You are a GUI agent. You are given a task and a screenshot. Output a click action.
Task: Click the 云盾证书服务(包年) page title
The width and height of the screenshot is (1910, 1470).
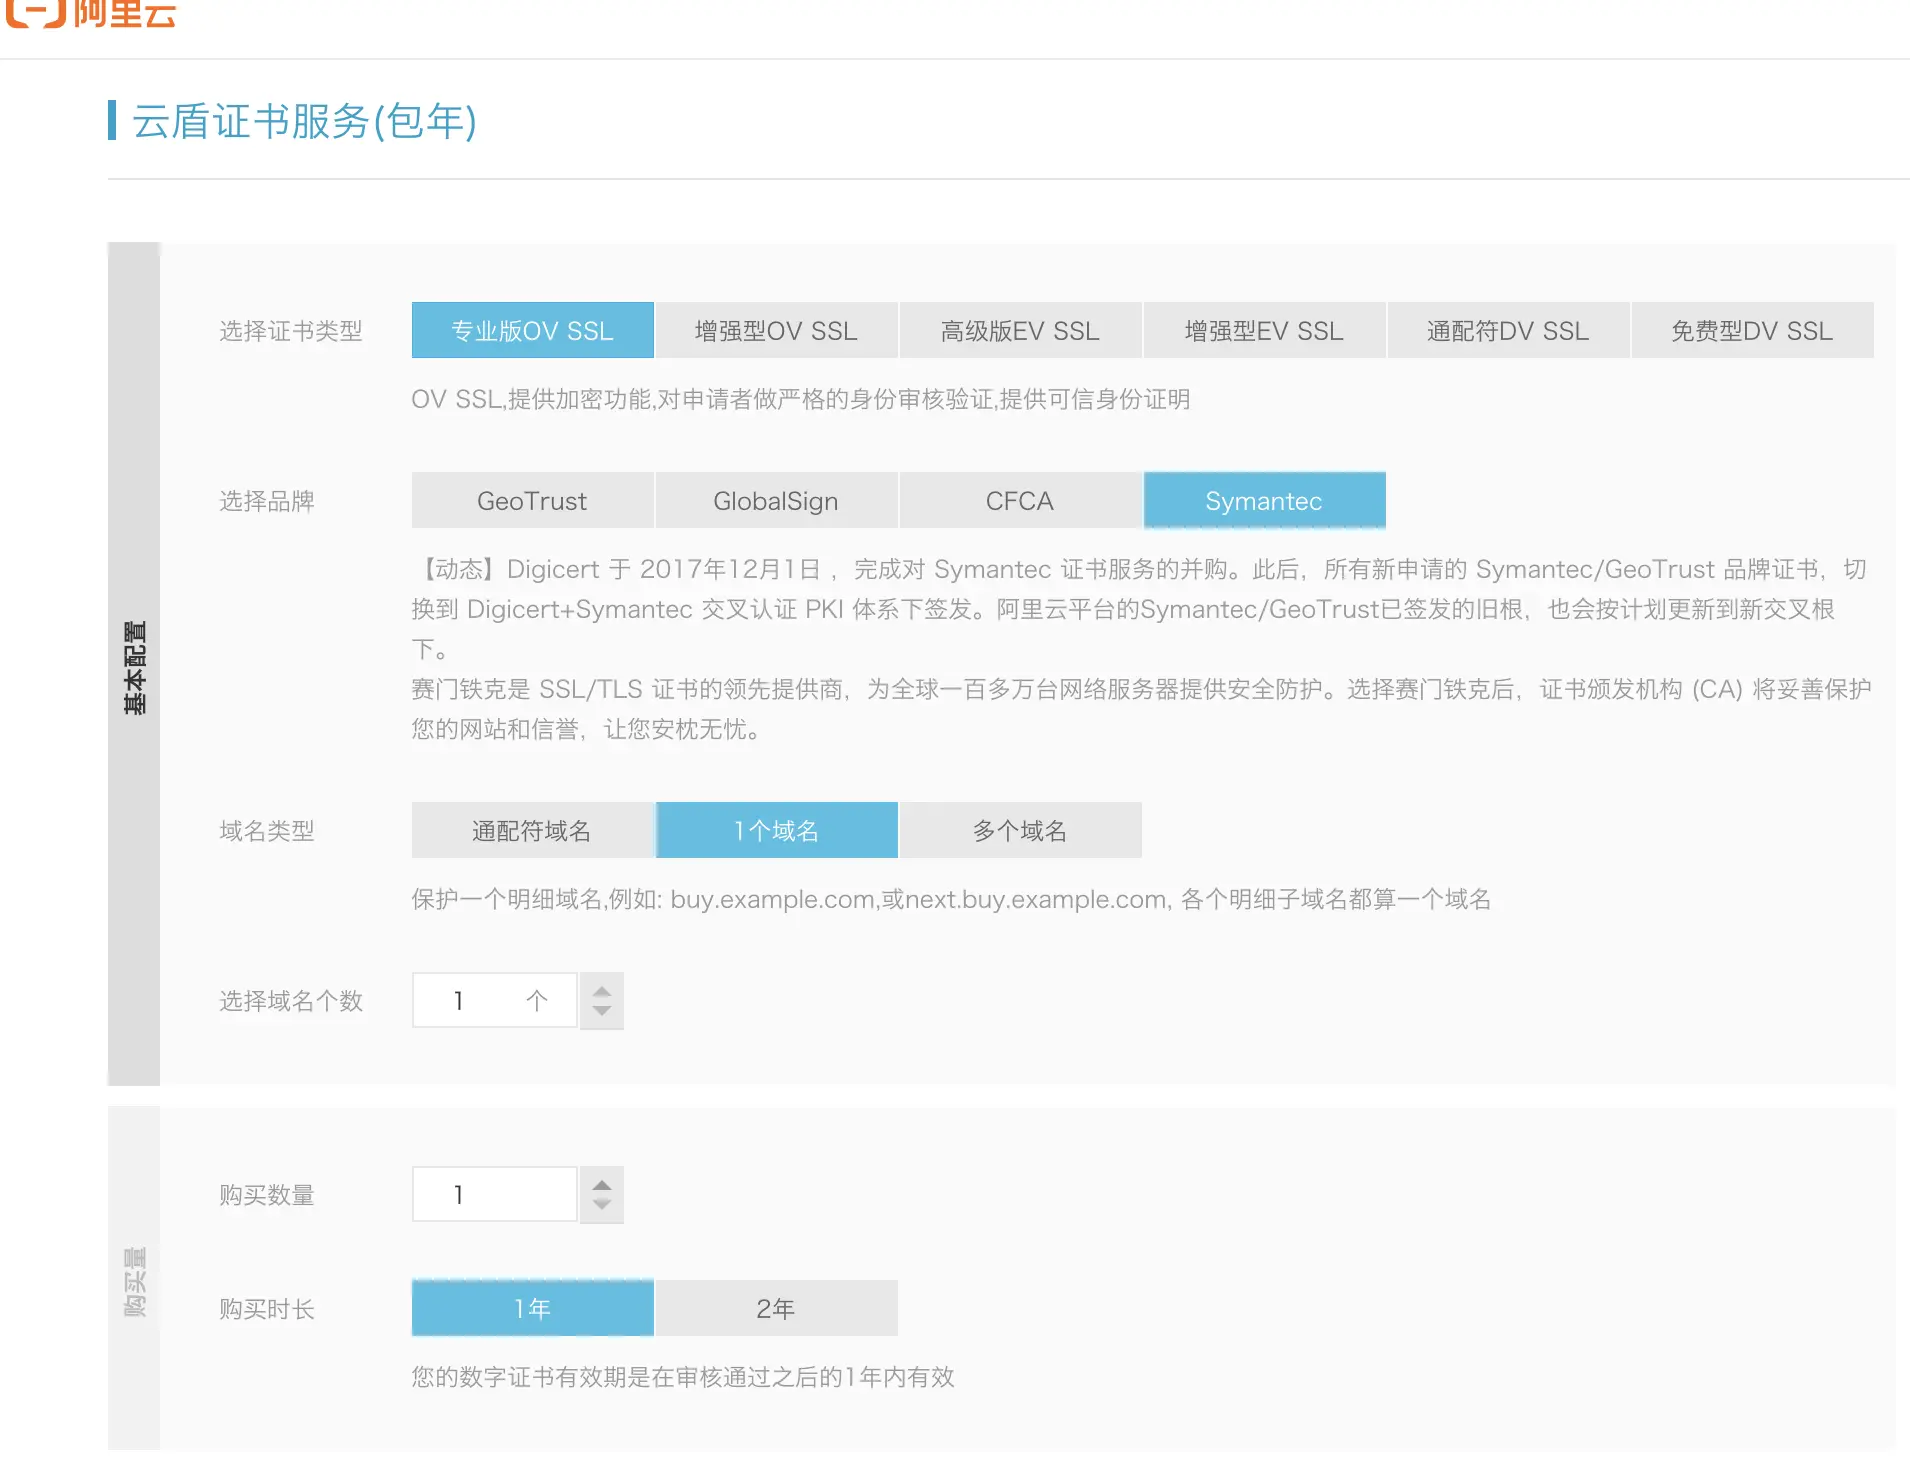point(304,121)
